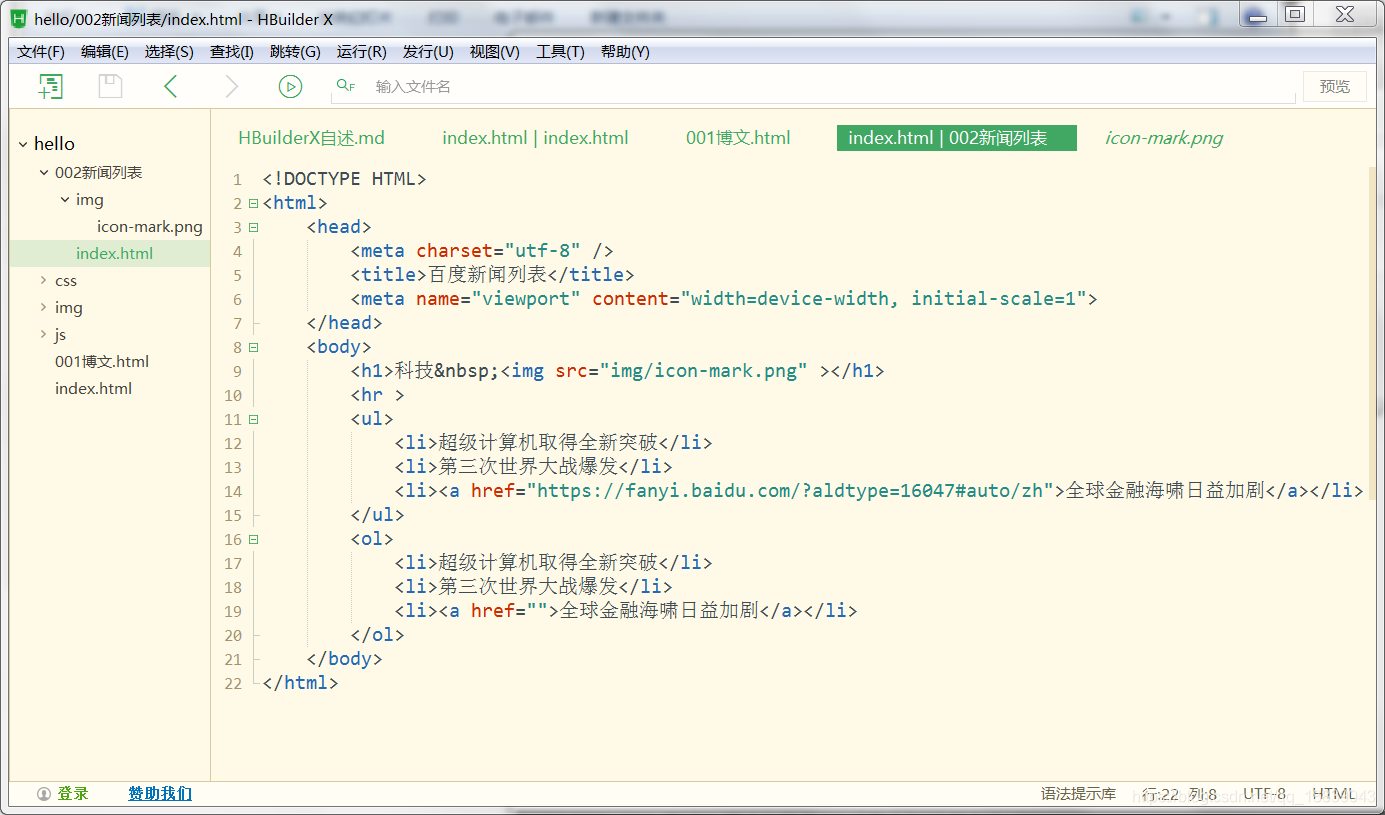Open the 跳转(G) menu

click(x=295, y=52)
